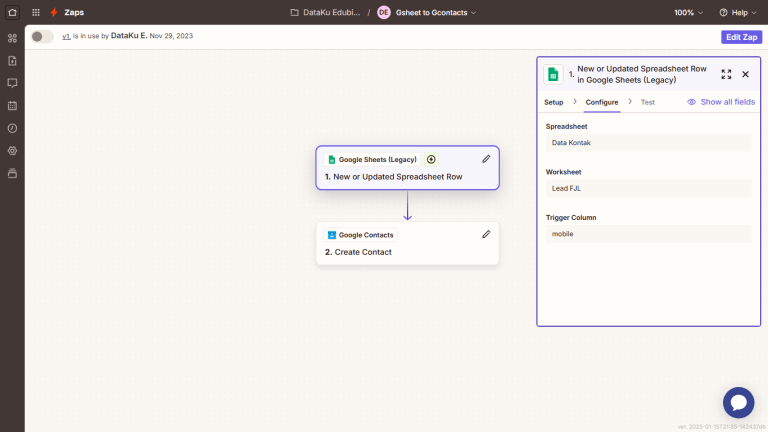Click the Google Contacts step icon

click(332, 235)
